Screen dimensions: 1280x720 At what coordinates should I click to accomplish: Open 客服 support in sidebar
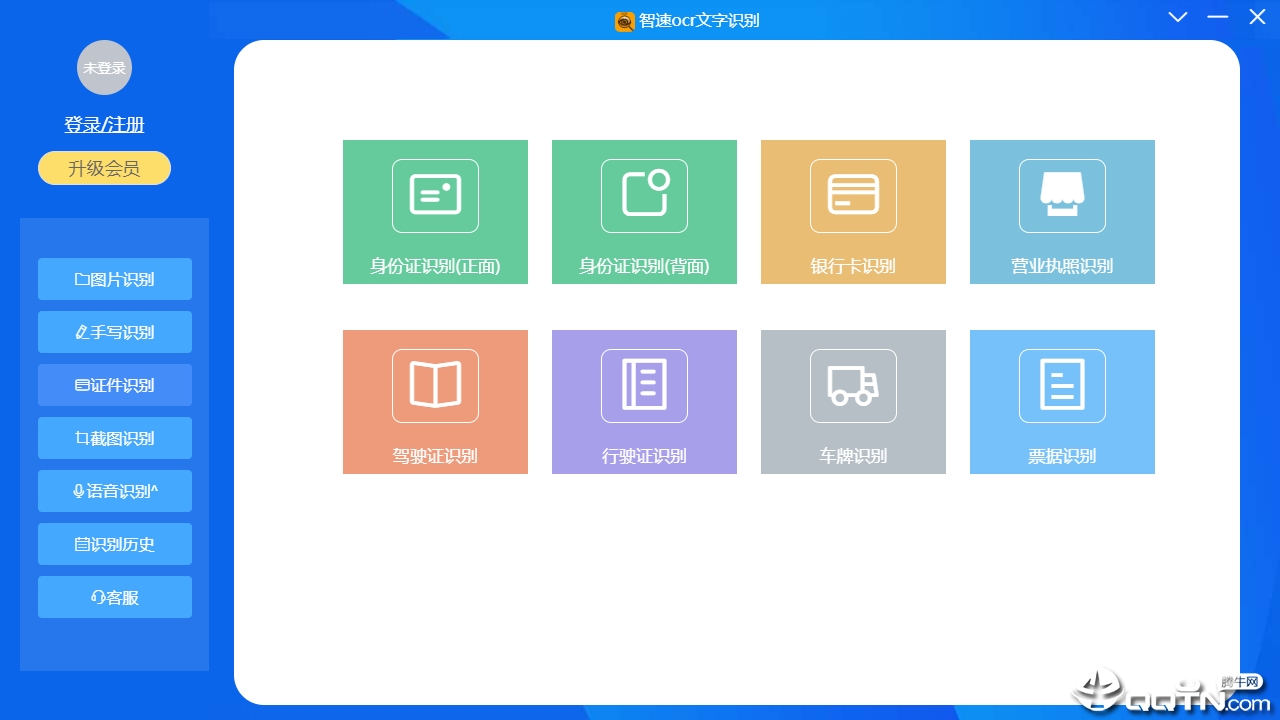pos(115,597)
